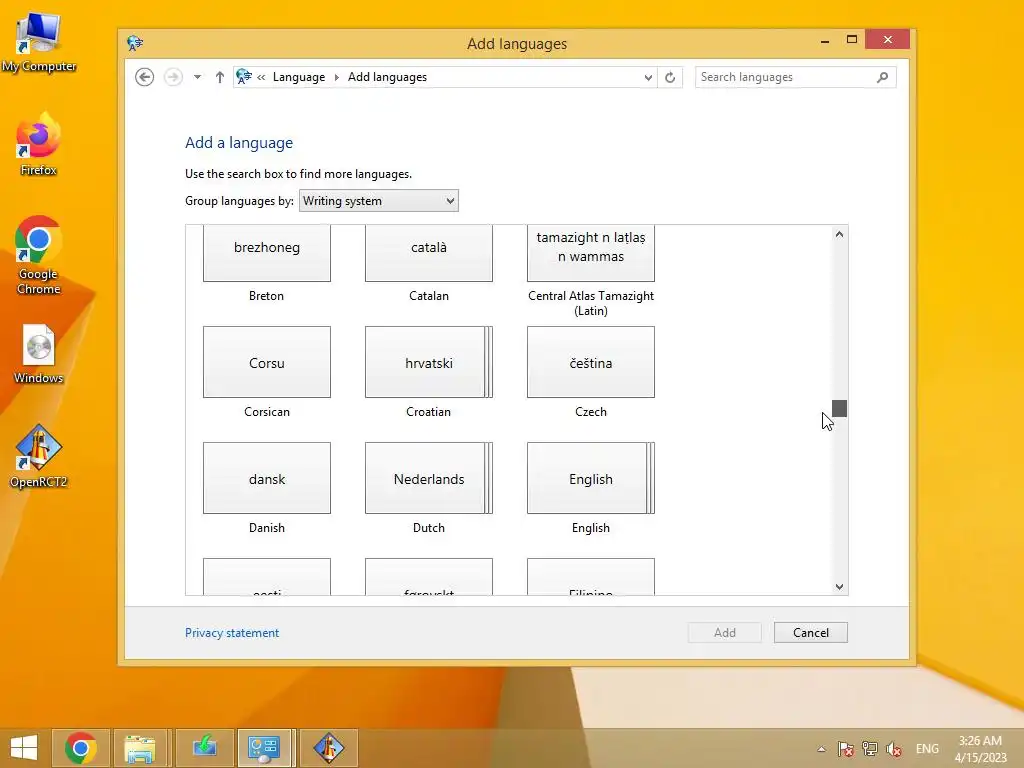Open the Start button

[24, 748]
